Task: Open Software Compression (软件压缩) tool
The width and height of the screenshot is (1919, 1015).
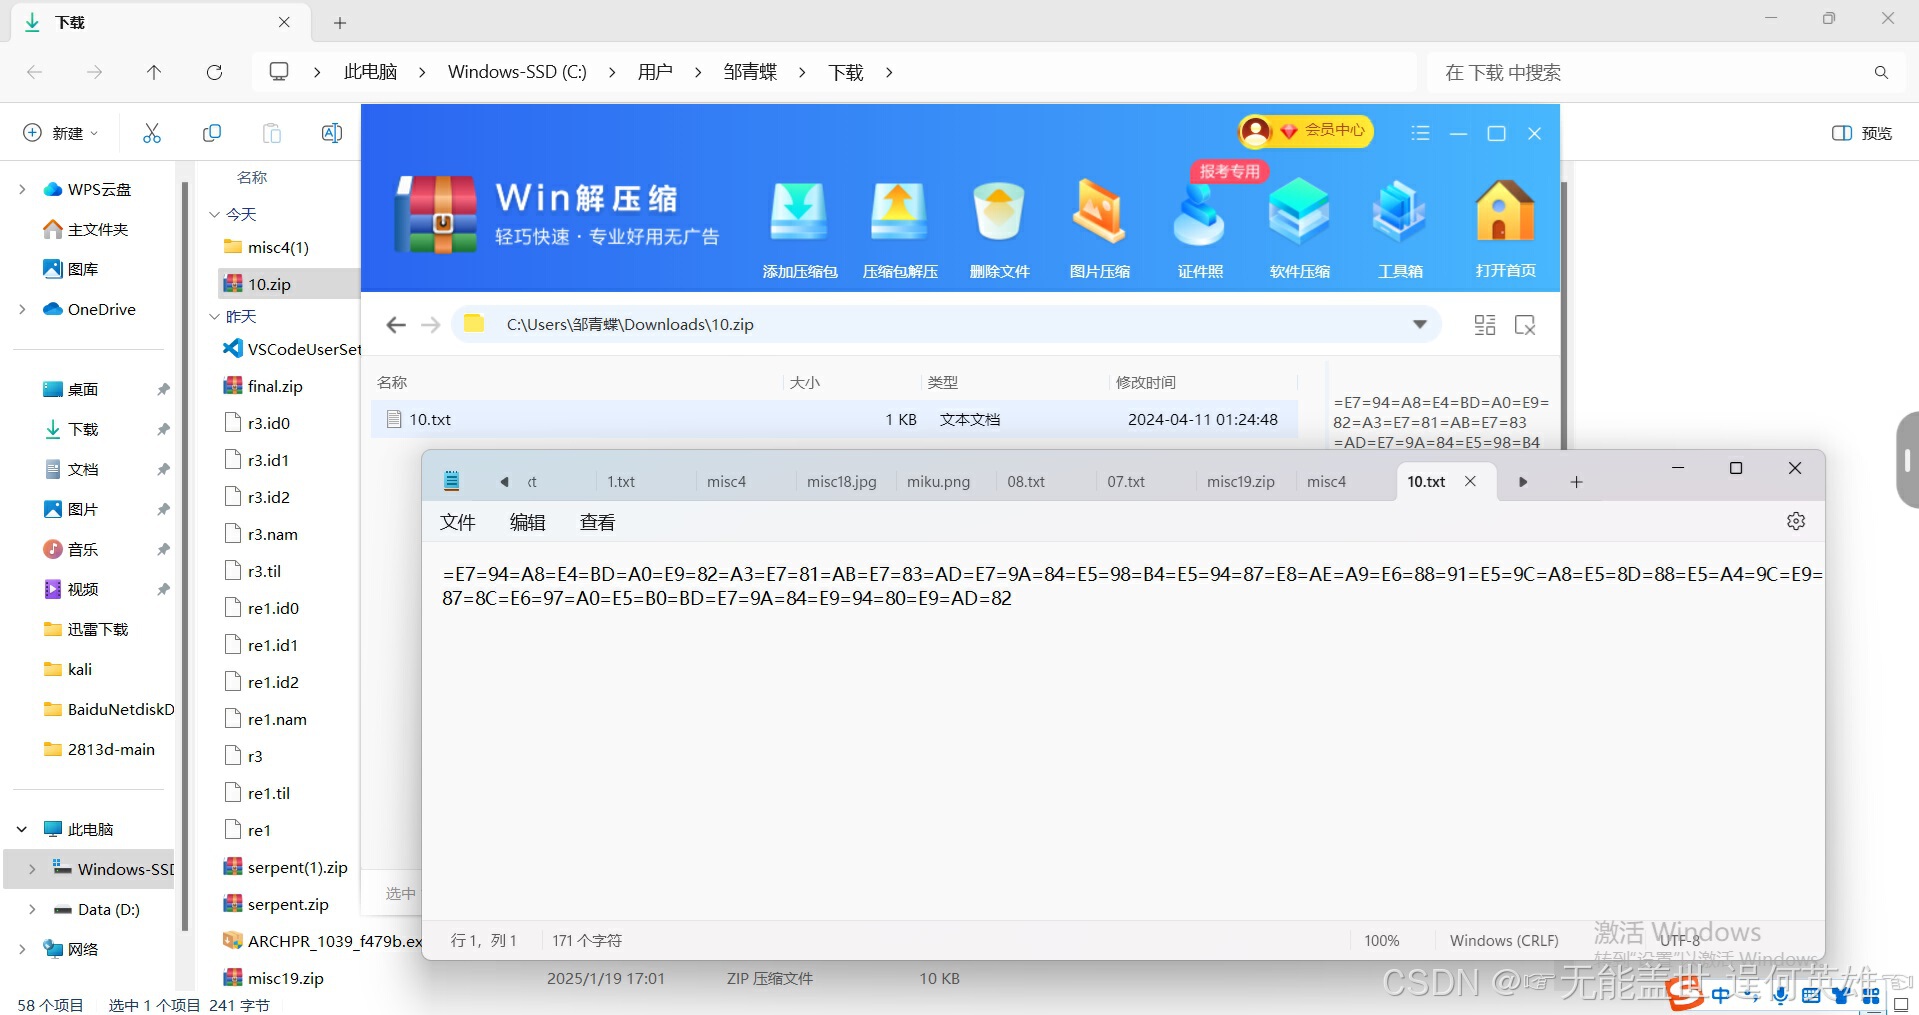Action: coord(1299,228)
